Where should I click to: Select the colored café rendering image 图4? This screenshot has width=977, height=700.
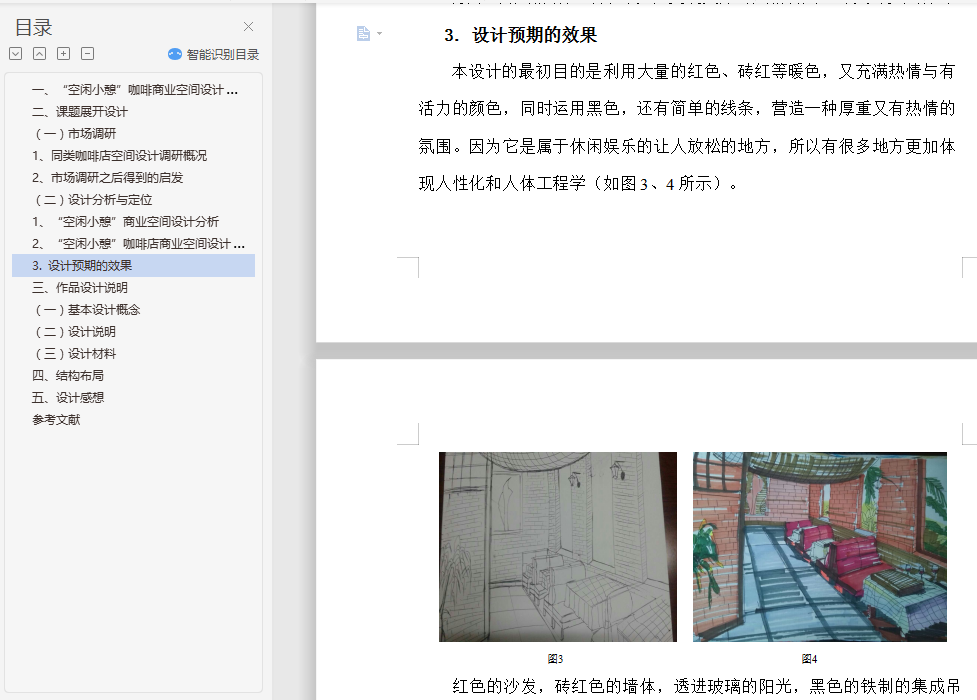(x=820, y=547)
